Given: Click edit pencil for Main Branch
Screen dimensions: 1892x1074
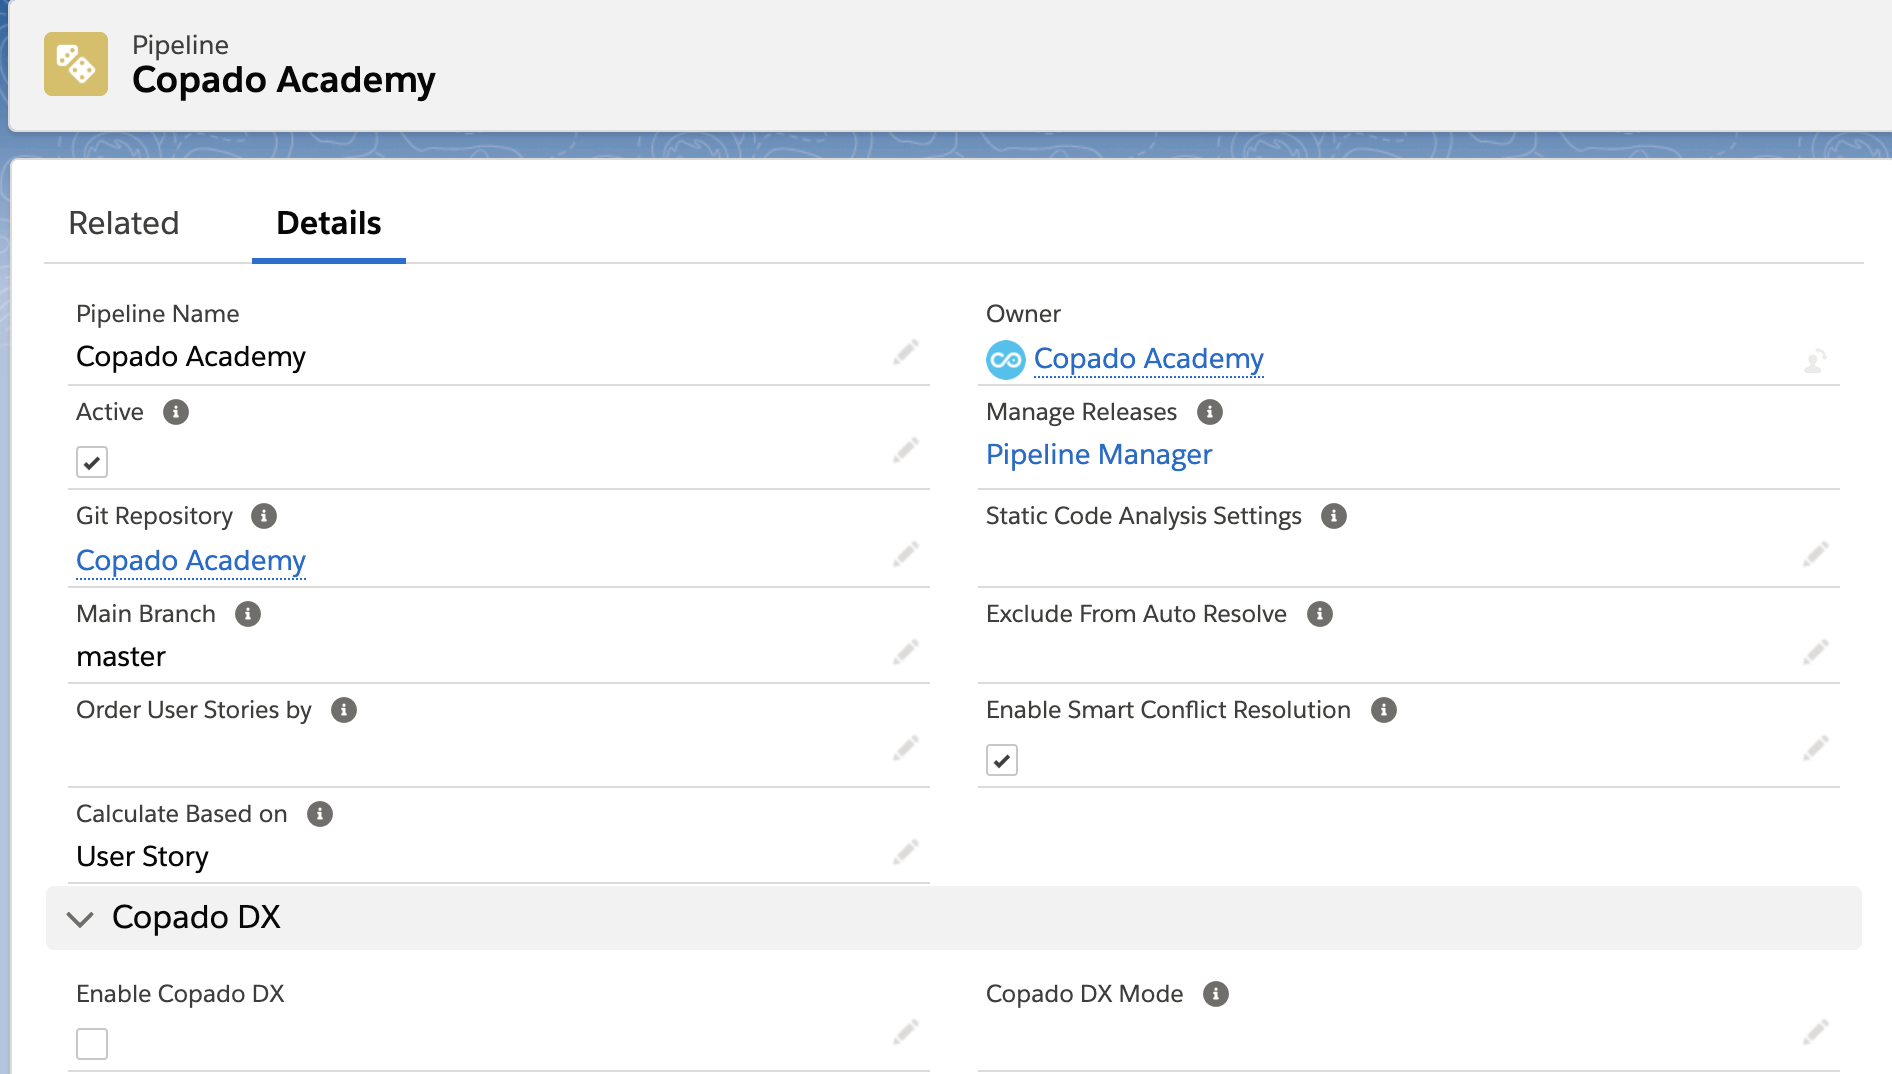Looking at the screenshot, I should click(x=906, y=652).
